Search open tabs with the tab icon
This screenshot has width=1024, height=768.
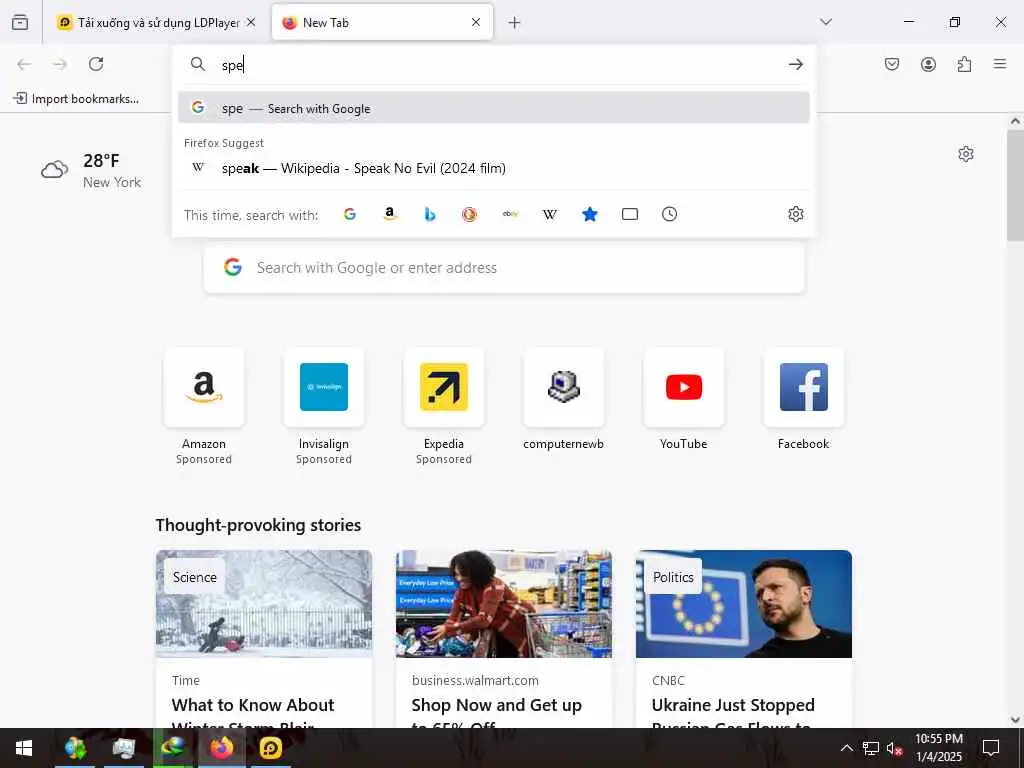630,214
